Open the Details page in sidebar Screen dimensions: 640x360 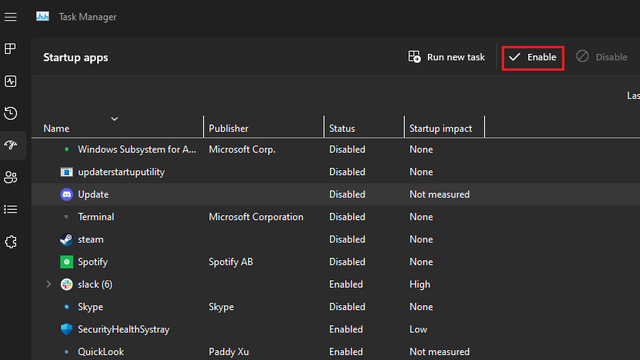click(x=11, y=209)
